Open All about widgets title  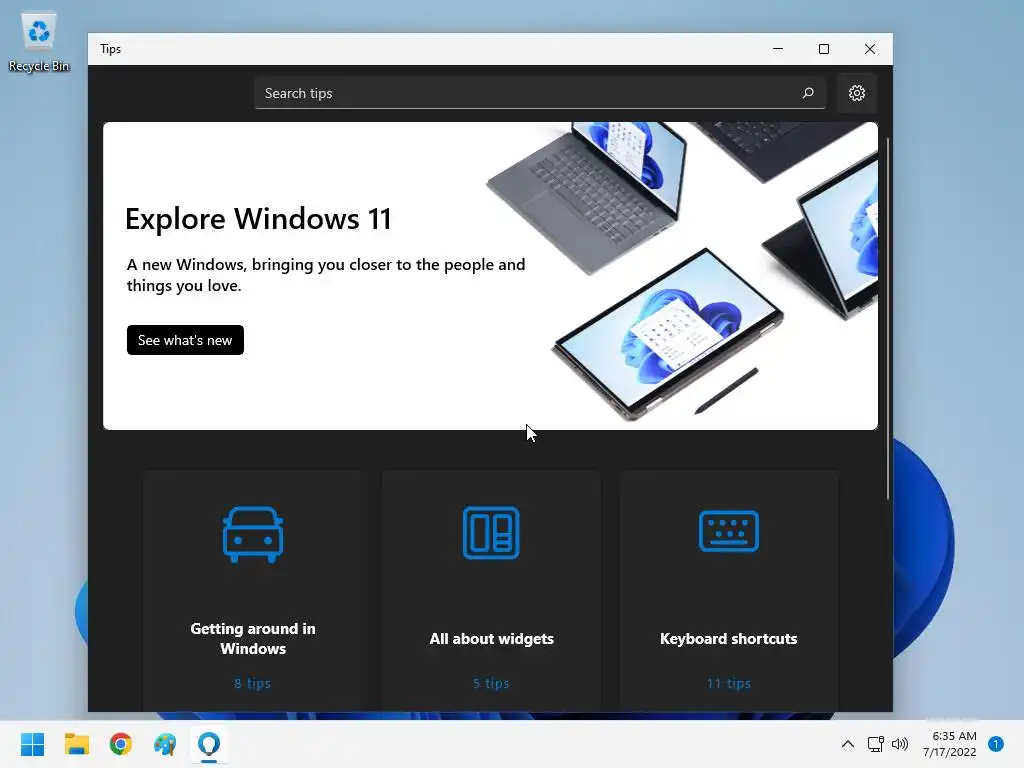[x=491, y=638]
